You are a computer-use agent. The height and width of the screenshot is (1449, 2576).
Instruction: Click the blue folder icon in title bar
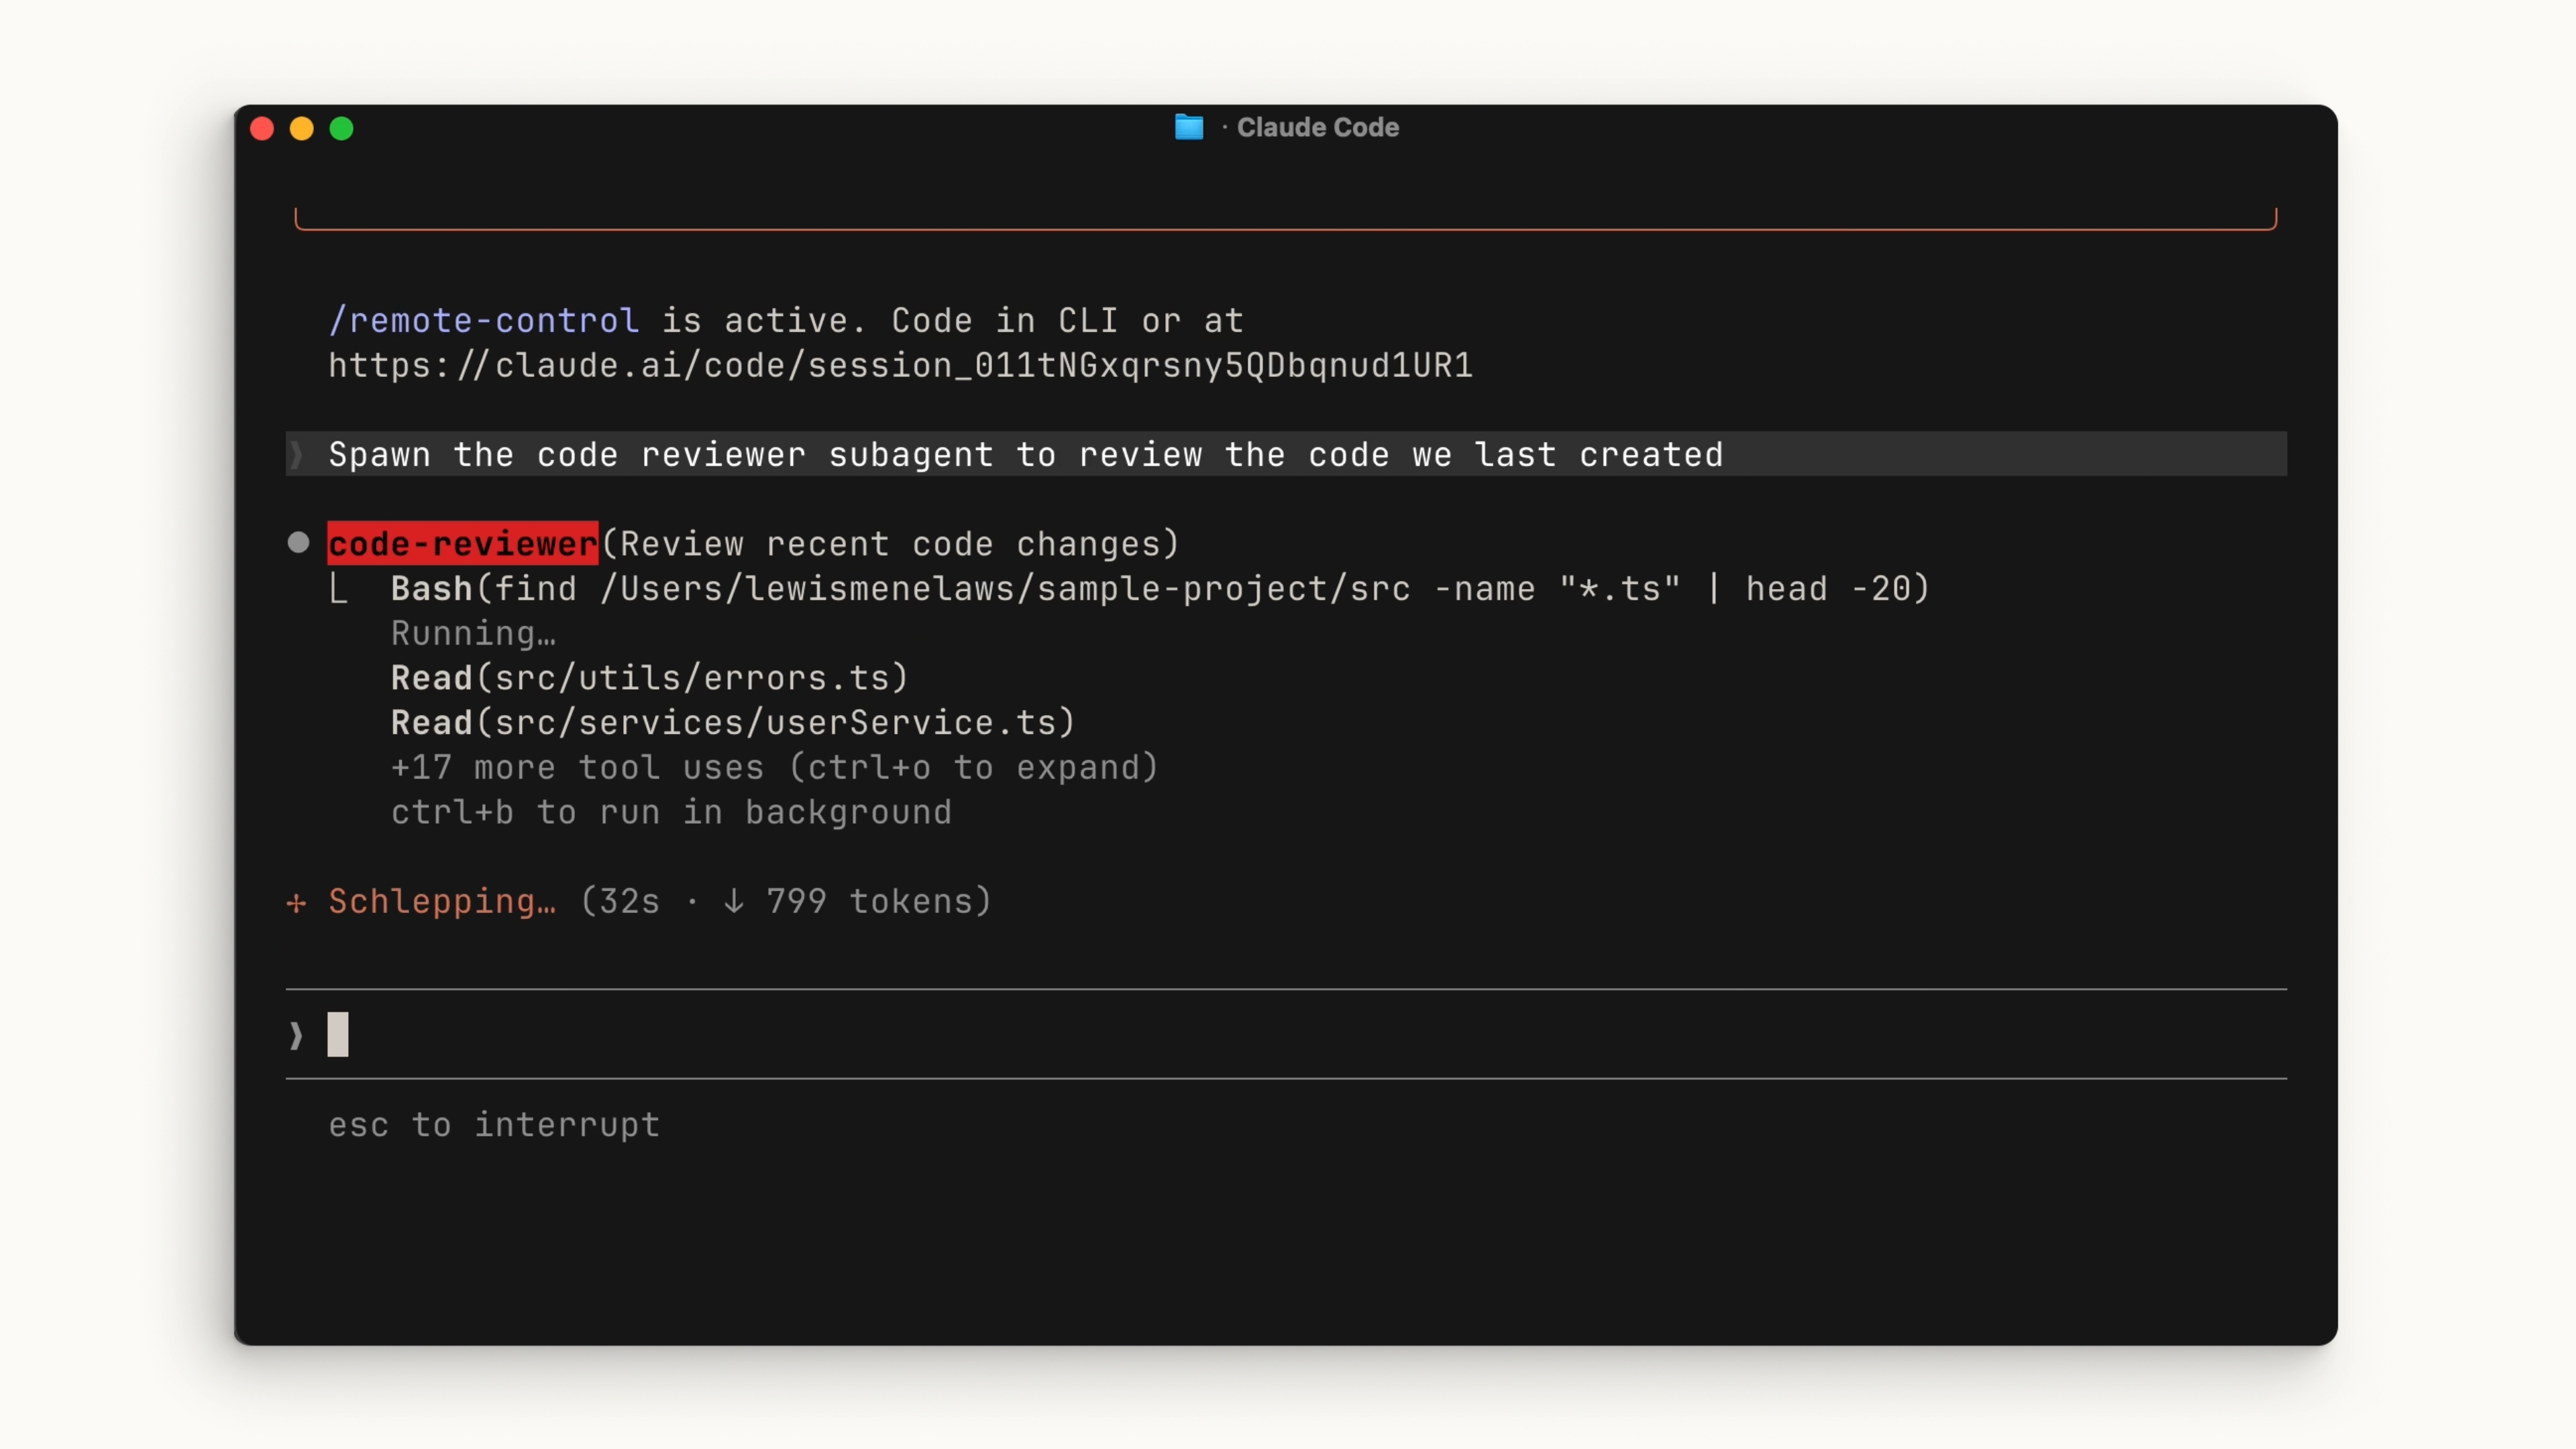click(x=1188, y=127)
